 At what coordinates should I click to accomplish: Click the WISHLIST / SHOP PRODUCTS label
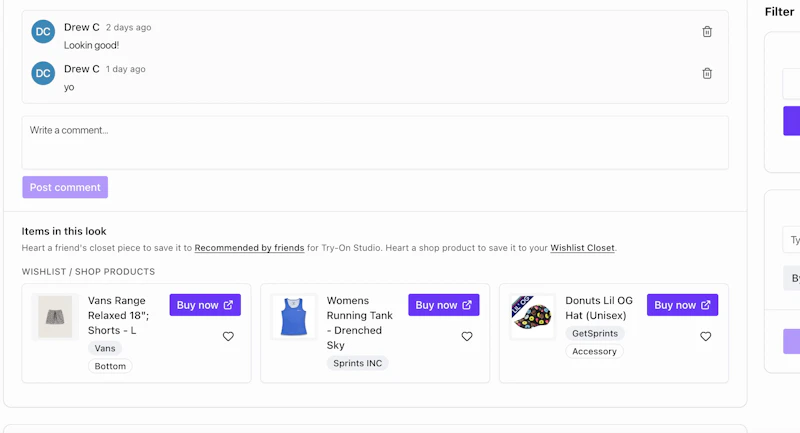(88, 272)
